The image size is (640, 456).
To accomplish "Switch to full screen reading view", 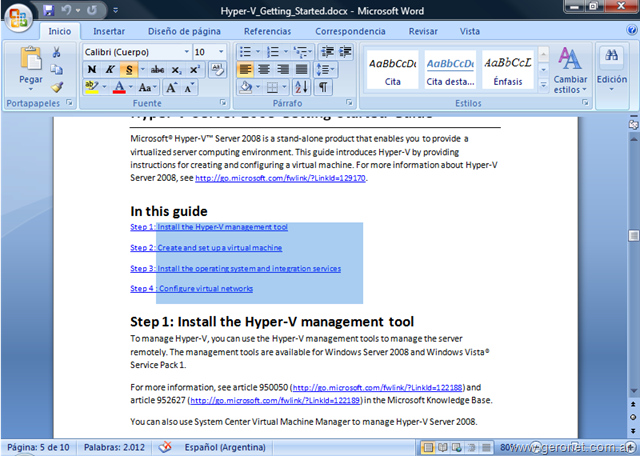I will coord(442,447).
